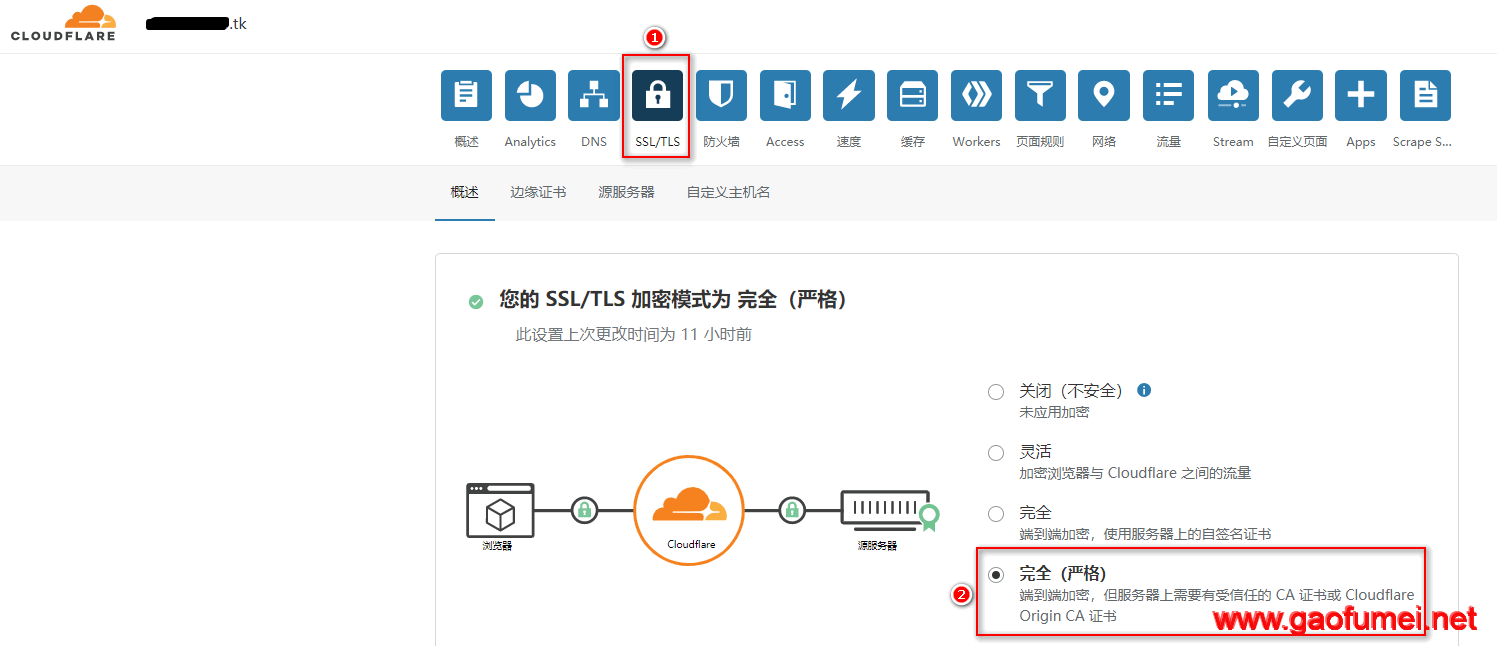The width and height of the screenshot is (1497, 646).
Task: Open the 缓存 drive icon
Action: 913,96
